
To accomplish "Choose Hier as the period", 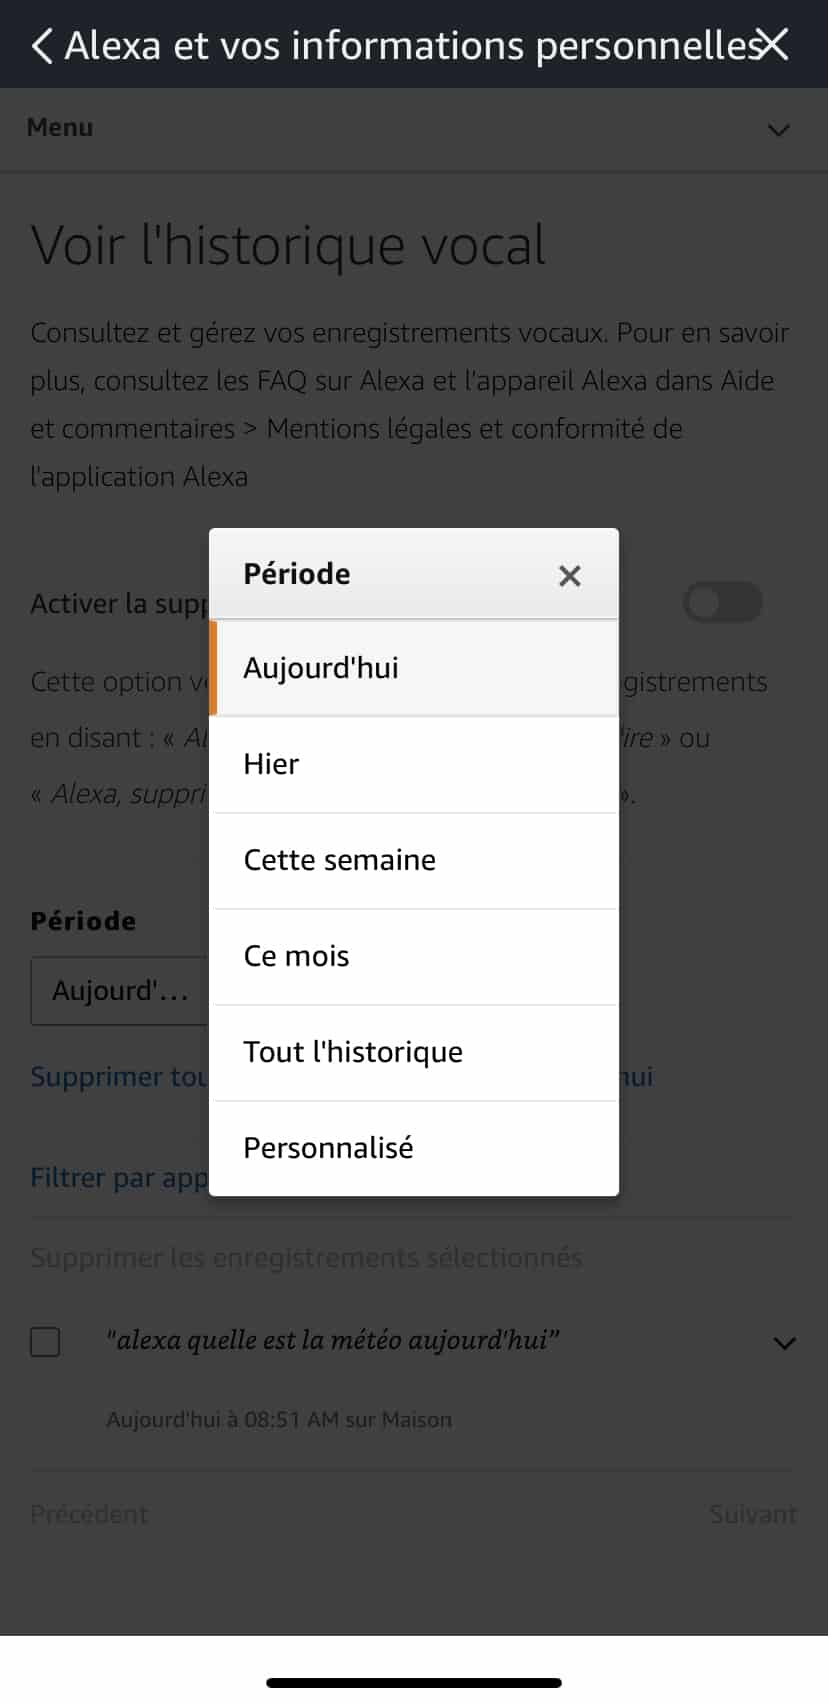I will click(414, 764).
